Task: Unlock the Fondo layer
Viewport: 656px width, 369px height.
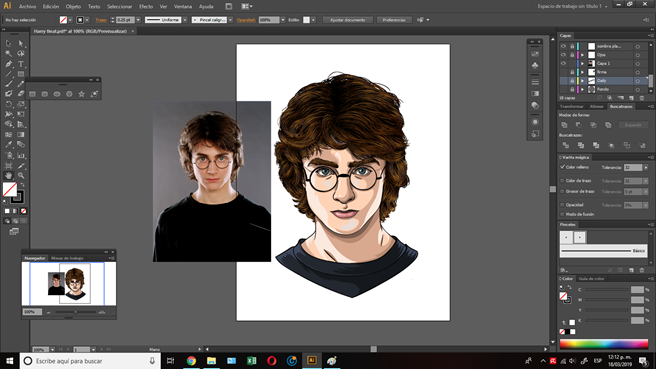Action: click(x=572, y=90)
